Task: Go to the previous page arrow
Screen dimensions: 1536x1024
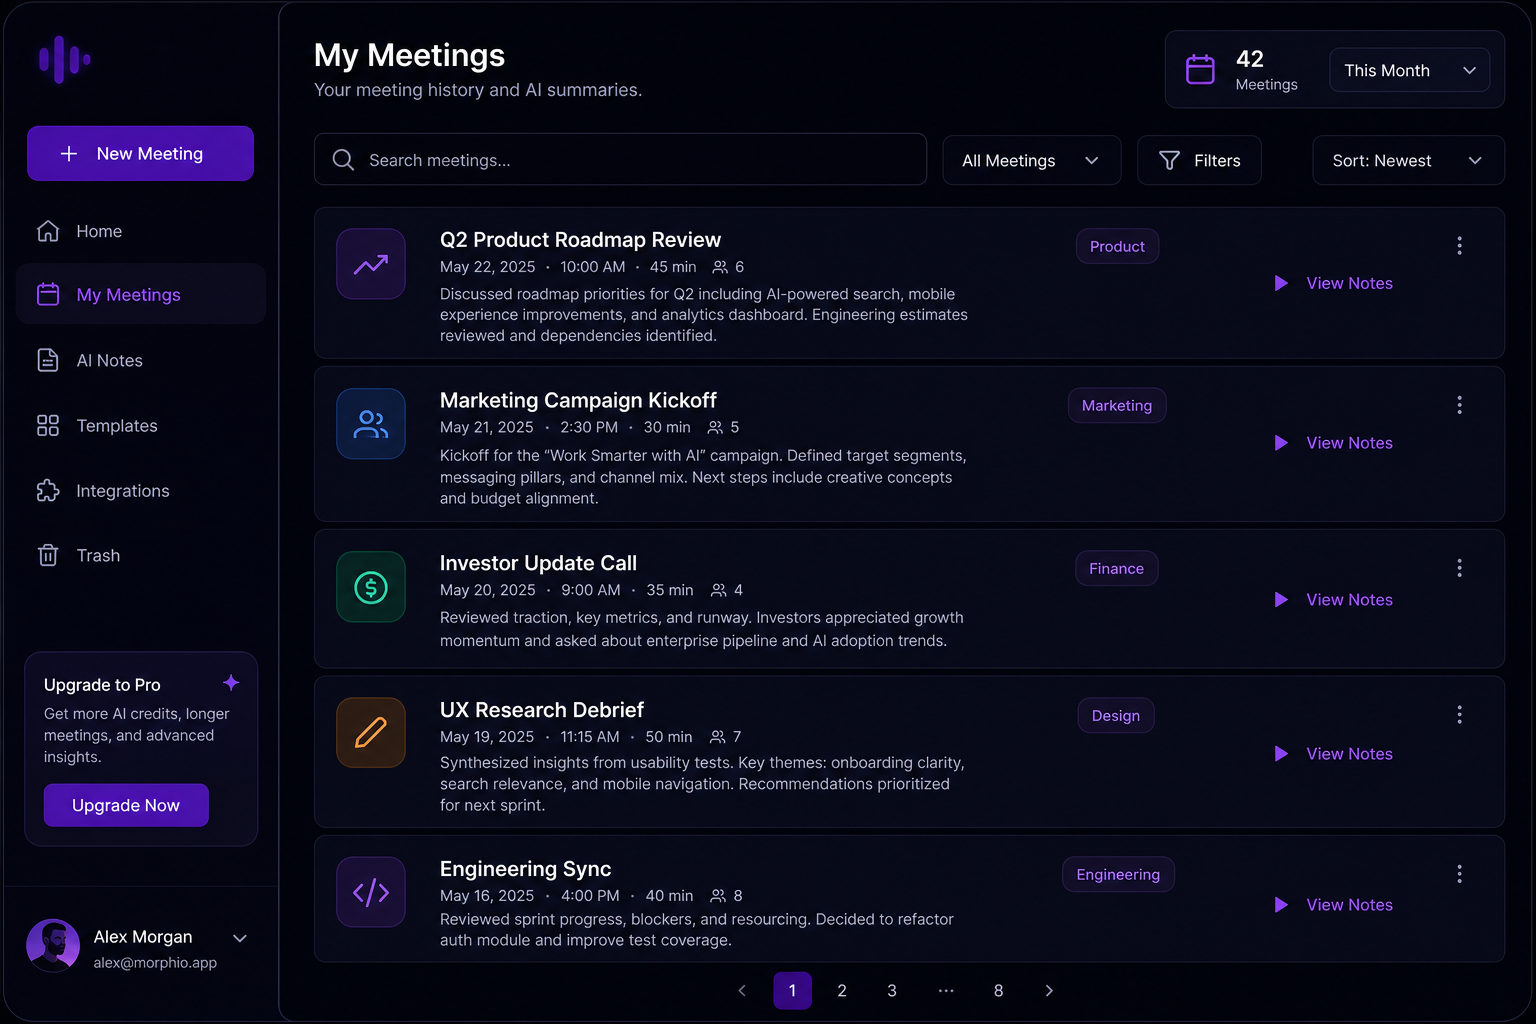Action: point(742,991)
